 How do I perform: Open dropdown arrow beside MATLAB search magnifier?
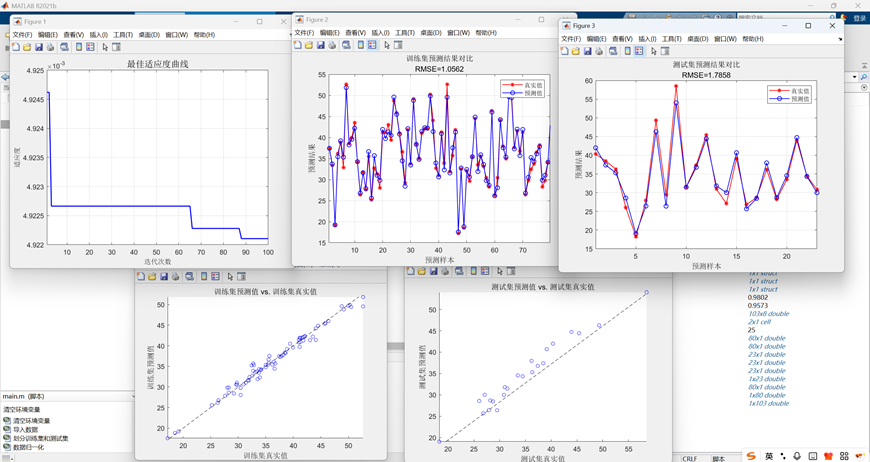854,77
